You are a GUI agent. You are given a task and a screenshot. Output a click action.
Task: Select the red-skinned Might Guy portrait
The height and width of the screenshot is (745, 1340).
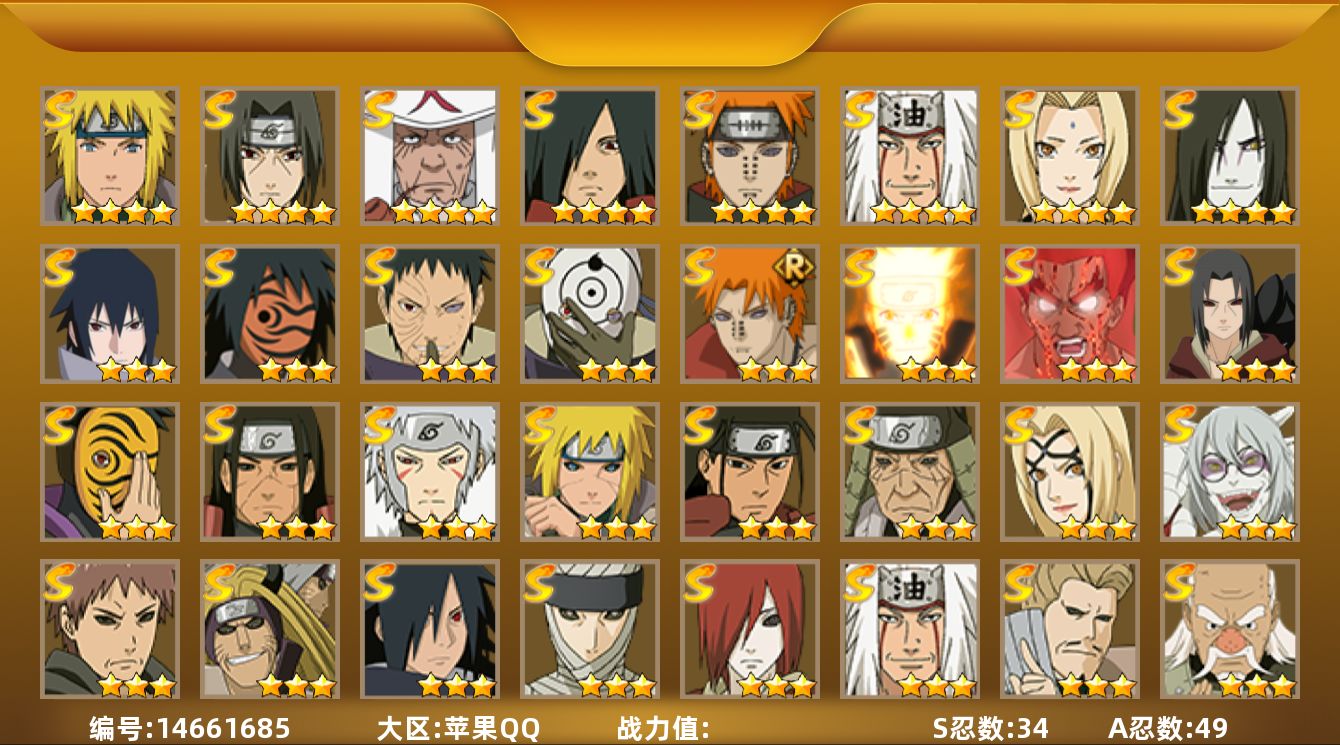(1069, 314)
